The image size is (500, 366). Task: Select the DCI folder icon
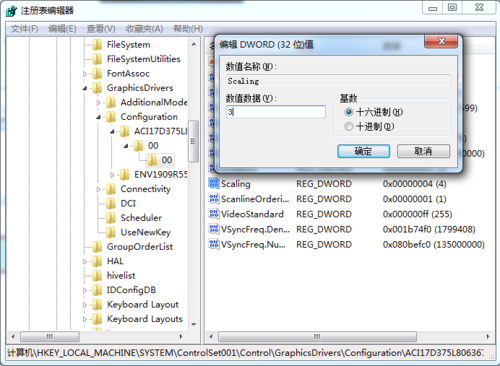pyautogui.click(x=111, y=203)
